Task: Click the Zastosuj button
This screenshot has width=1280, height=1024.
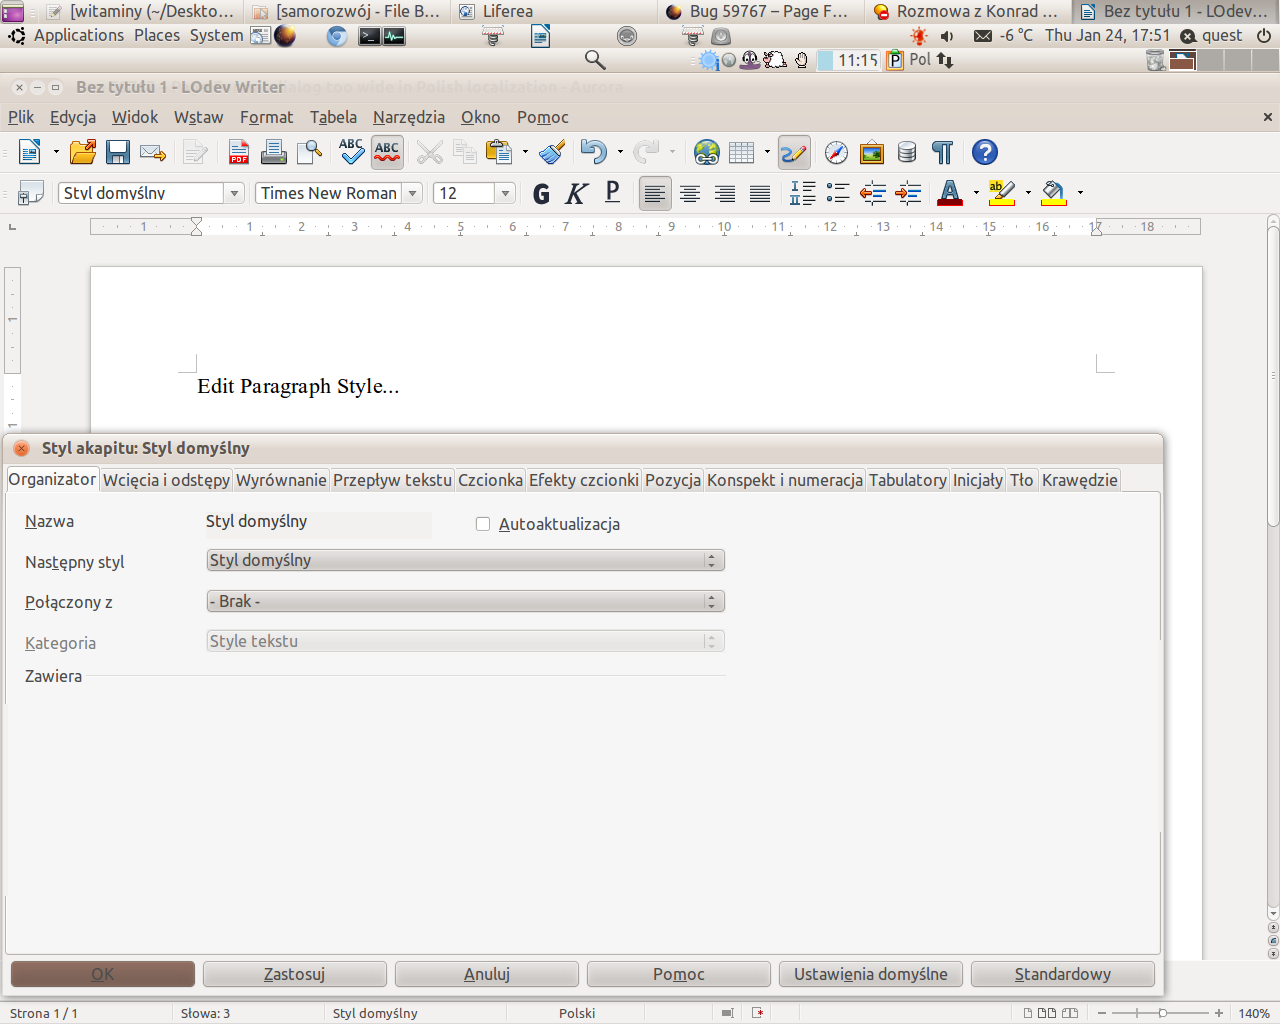Action: click(294, 974)
